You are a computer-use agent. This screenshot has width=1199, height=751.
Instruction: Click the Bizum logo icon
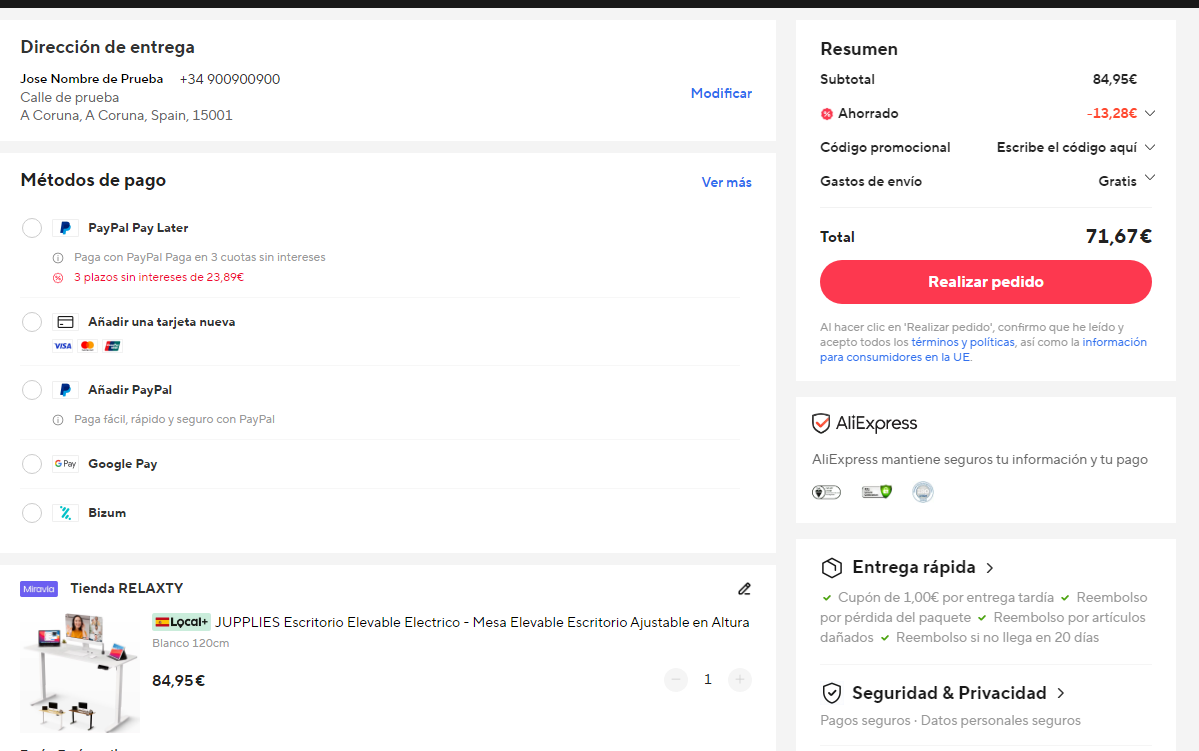pyautogui.click(x=66, y=513)
